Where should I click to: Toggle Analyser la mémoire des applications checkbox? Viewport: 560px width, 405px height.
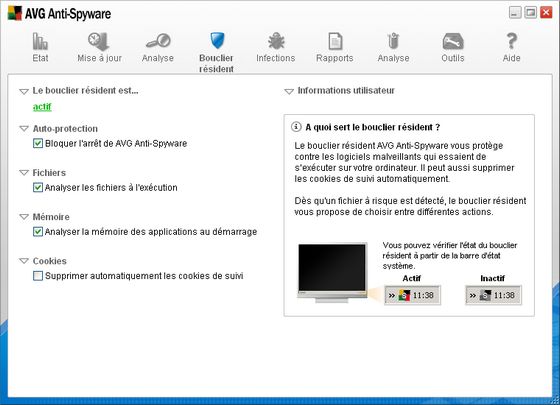(38, 232)
